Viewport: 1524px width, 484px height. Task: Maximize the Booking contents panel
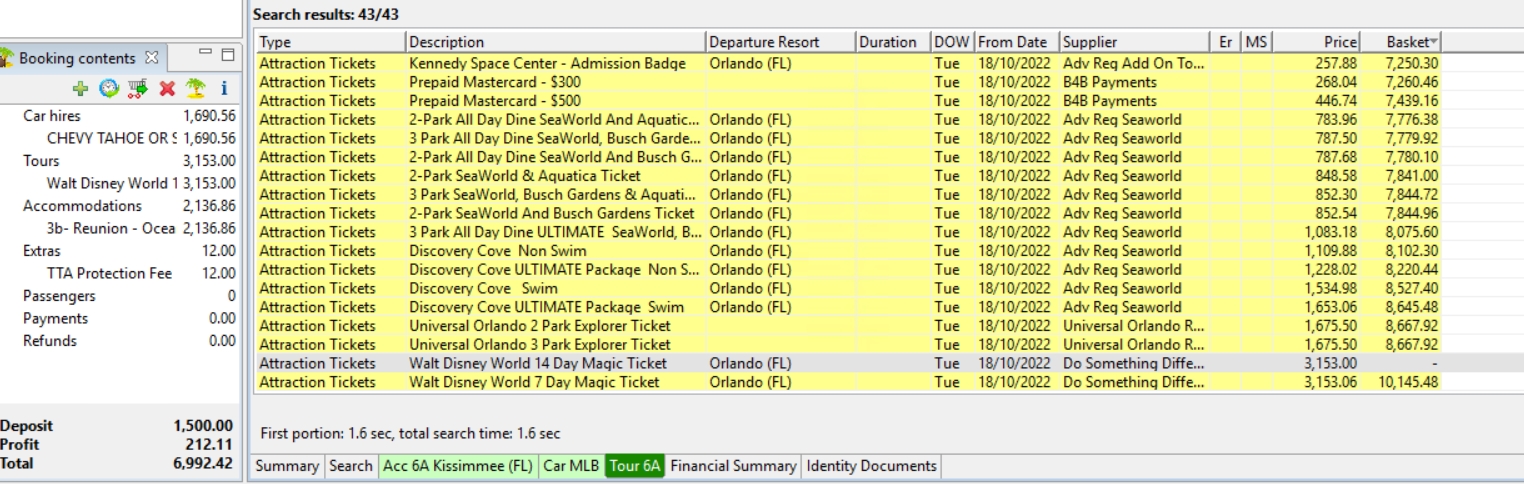point(226,55)
